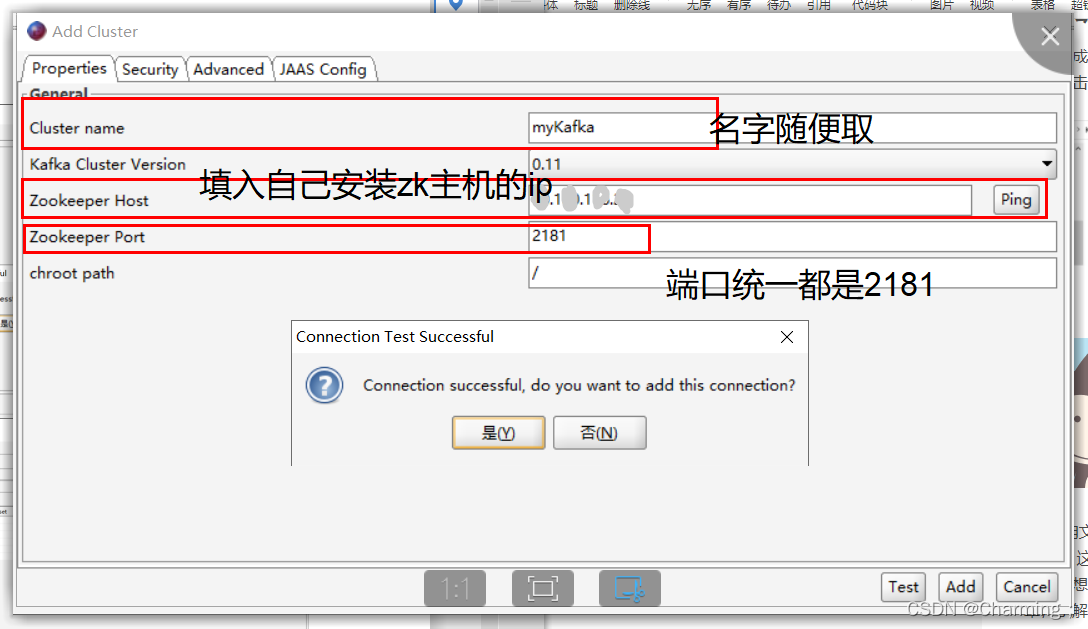The height and width of the screenshot is (629, 1088).
Task: Click the 1:1 actual-size view icon
Action: coord(455,588)
